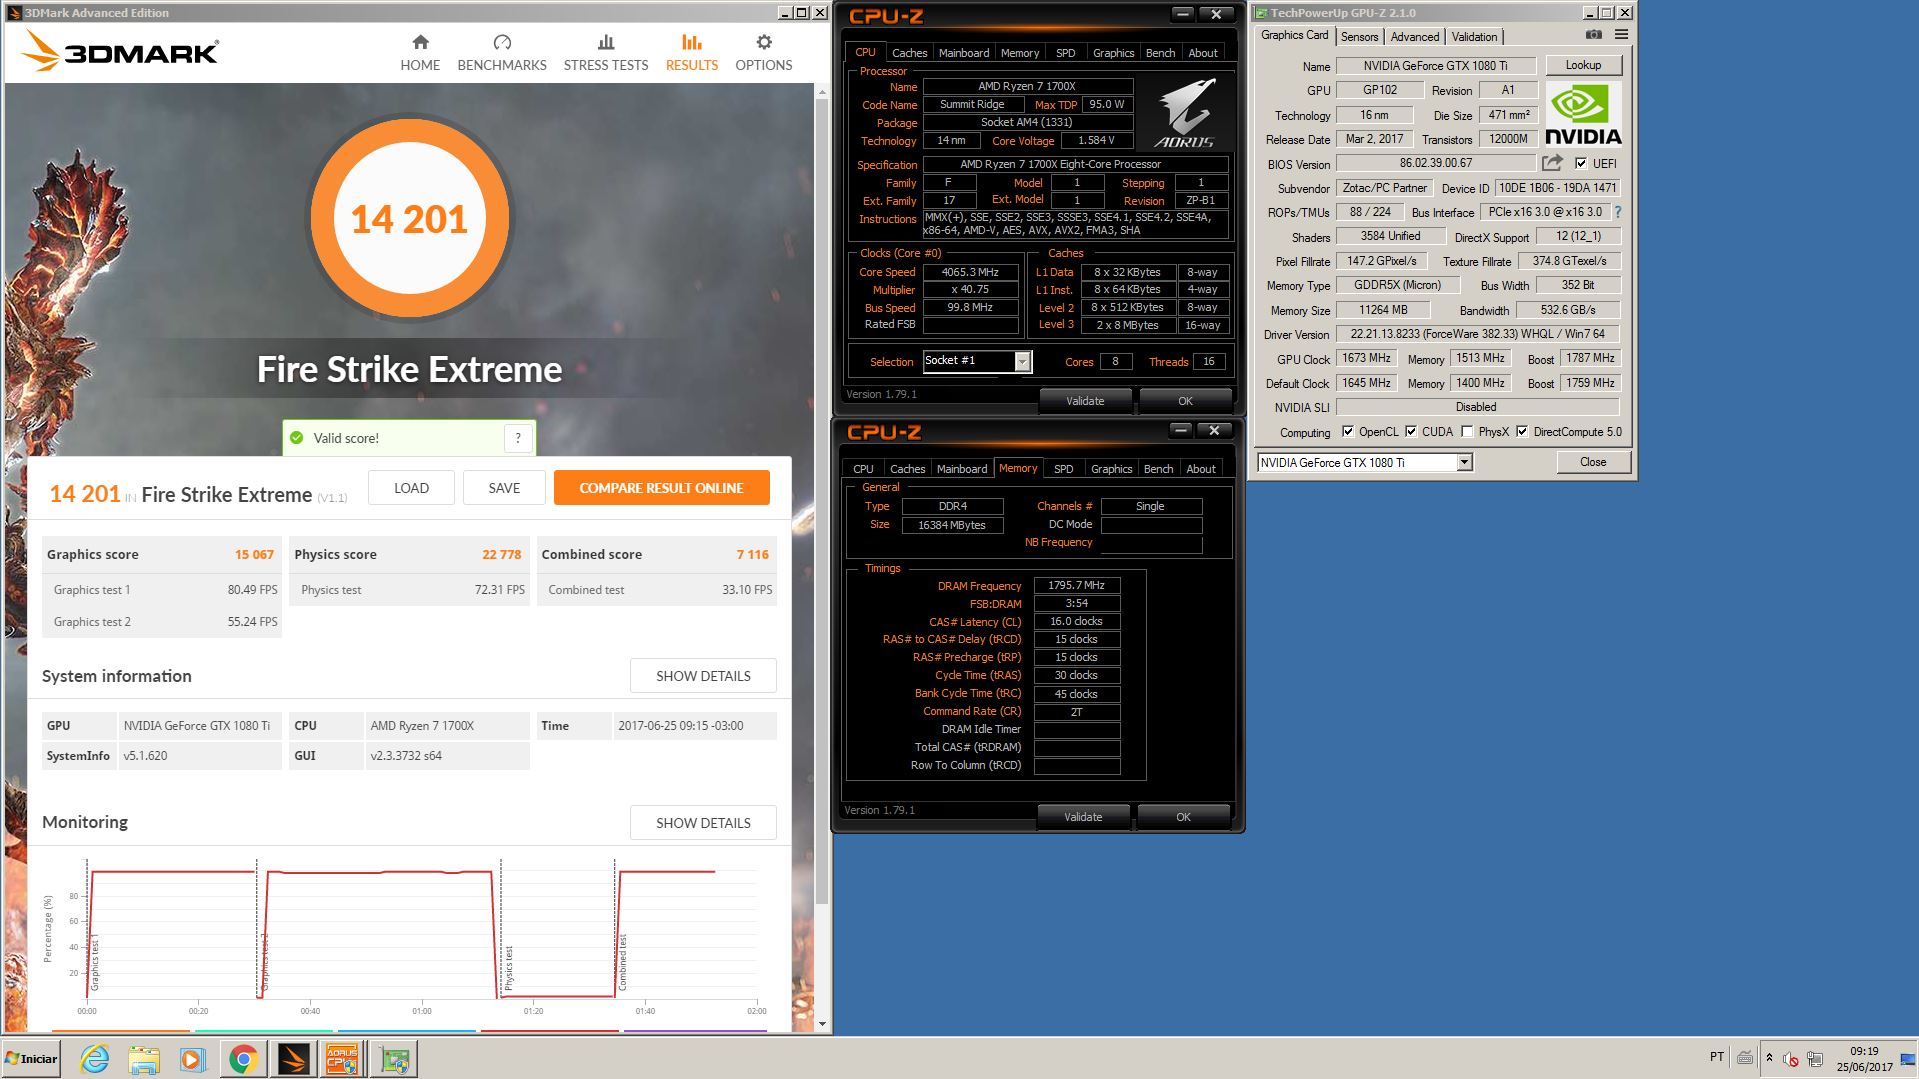Click the BIOS export share icon in GPU-Z

[x=1552, y=163]
